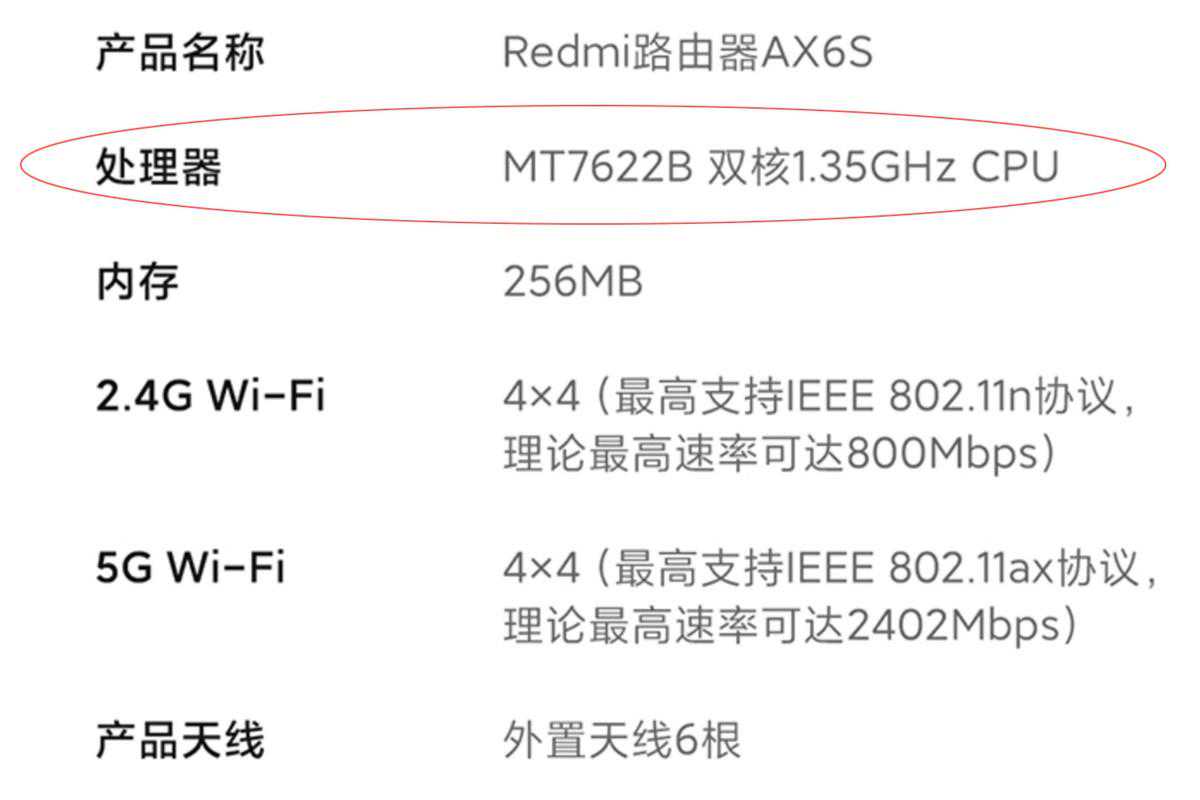The height and width of the screenshot is (800, 1200).
Task: Select the 256MB memory value
Action: 572,282
